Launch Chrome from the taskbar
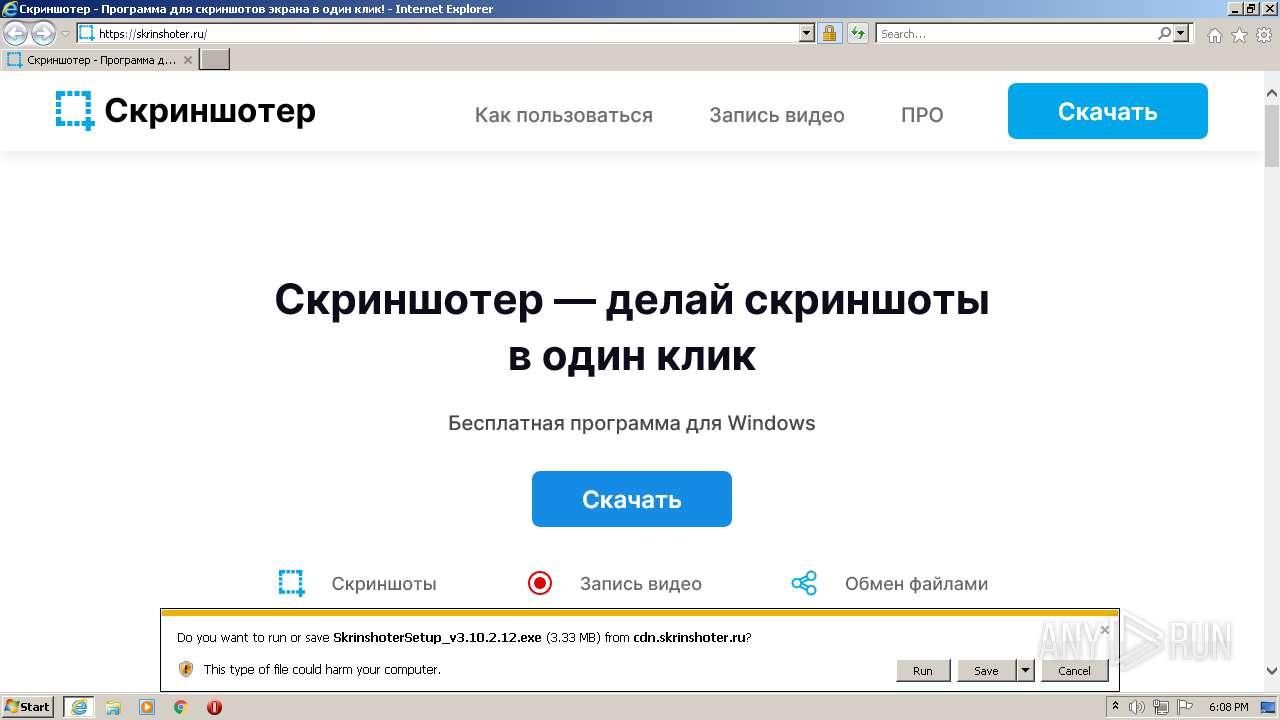 (181, 707)
